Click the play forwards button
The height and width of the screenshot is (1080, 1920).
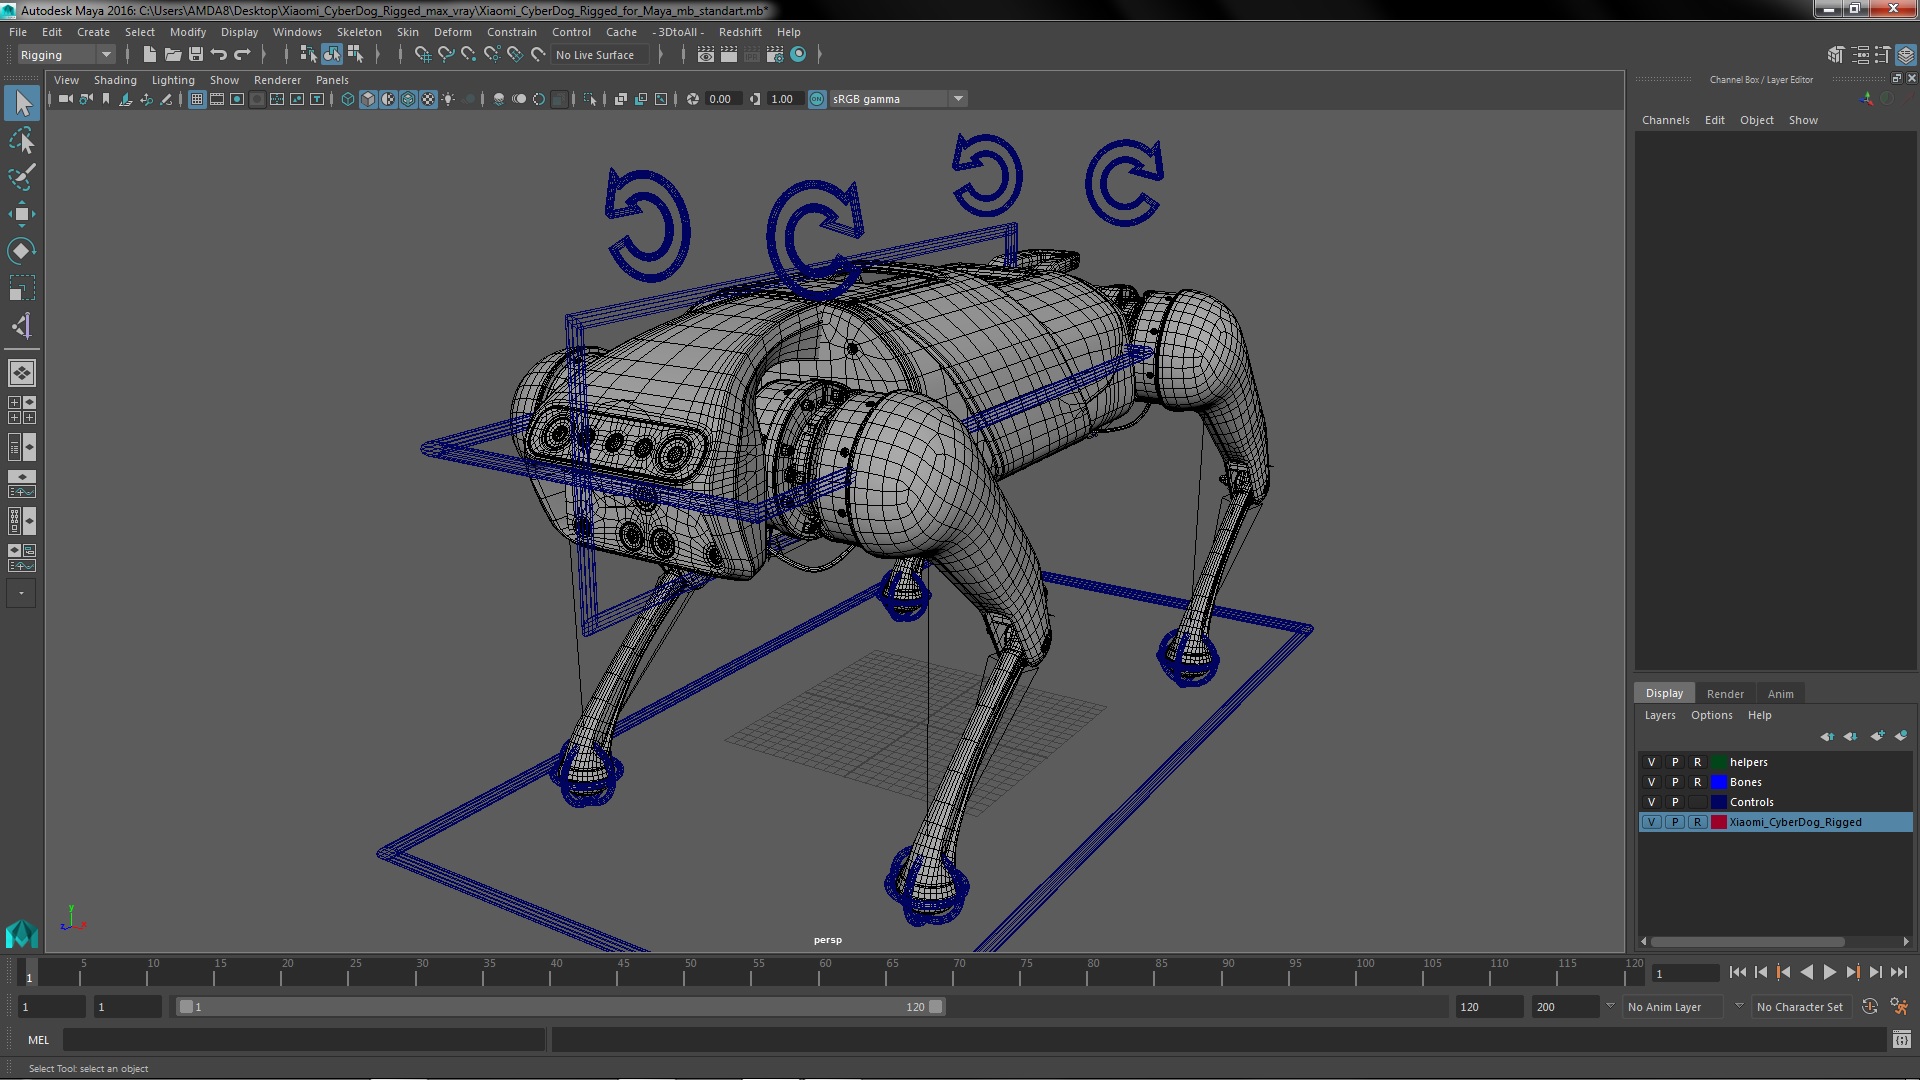pos(1829,973)
